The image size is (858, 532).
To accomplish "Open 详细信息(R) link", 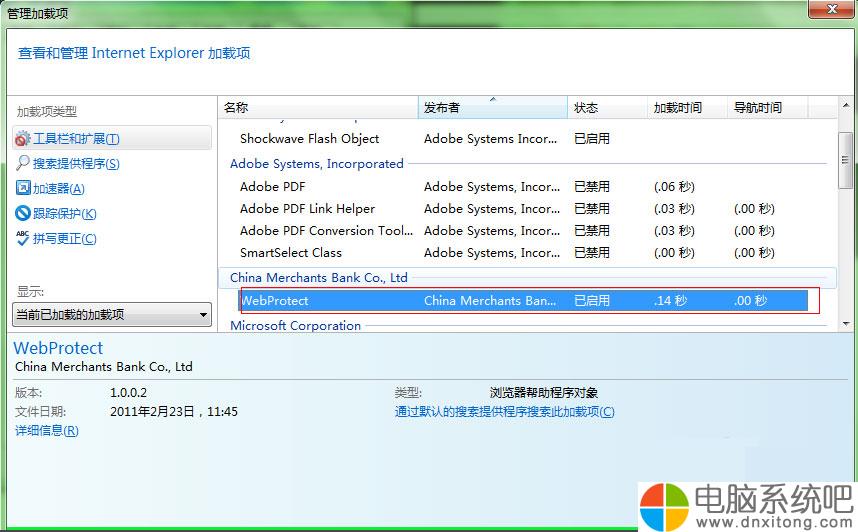I will 47,431.
